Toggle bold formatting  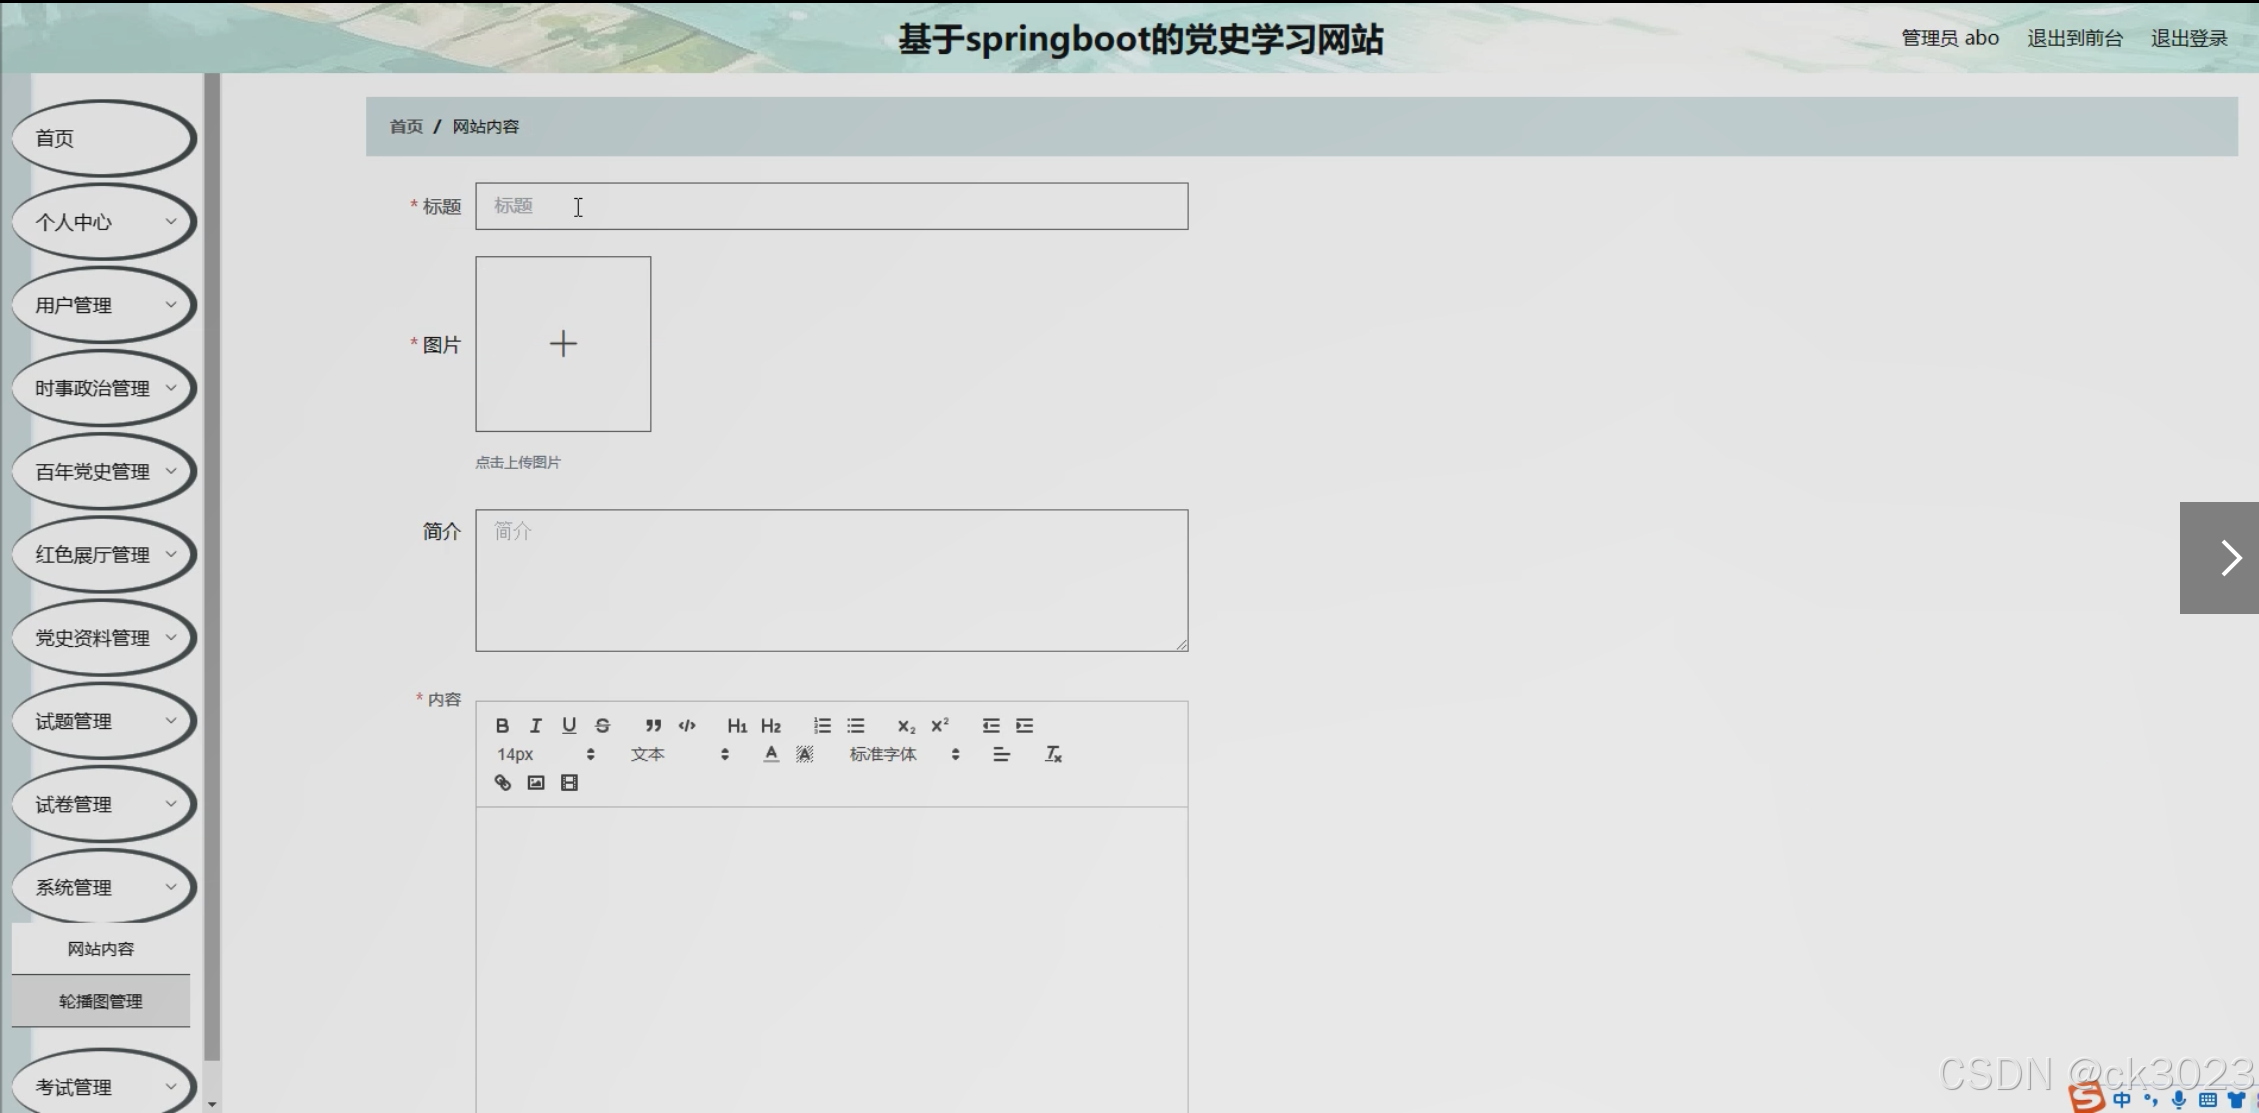click(502, 725)
